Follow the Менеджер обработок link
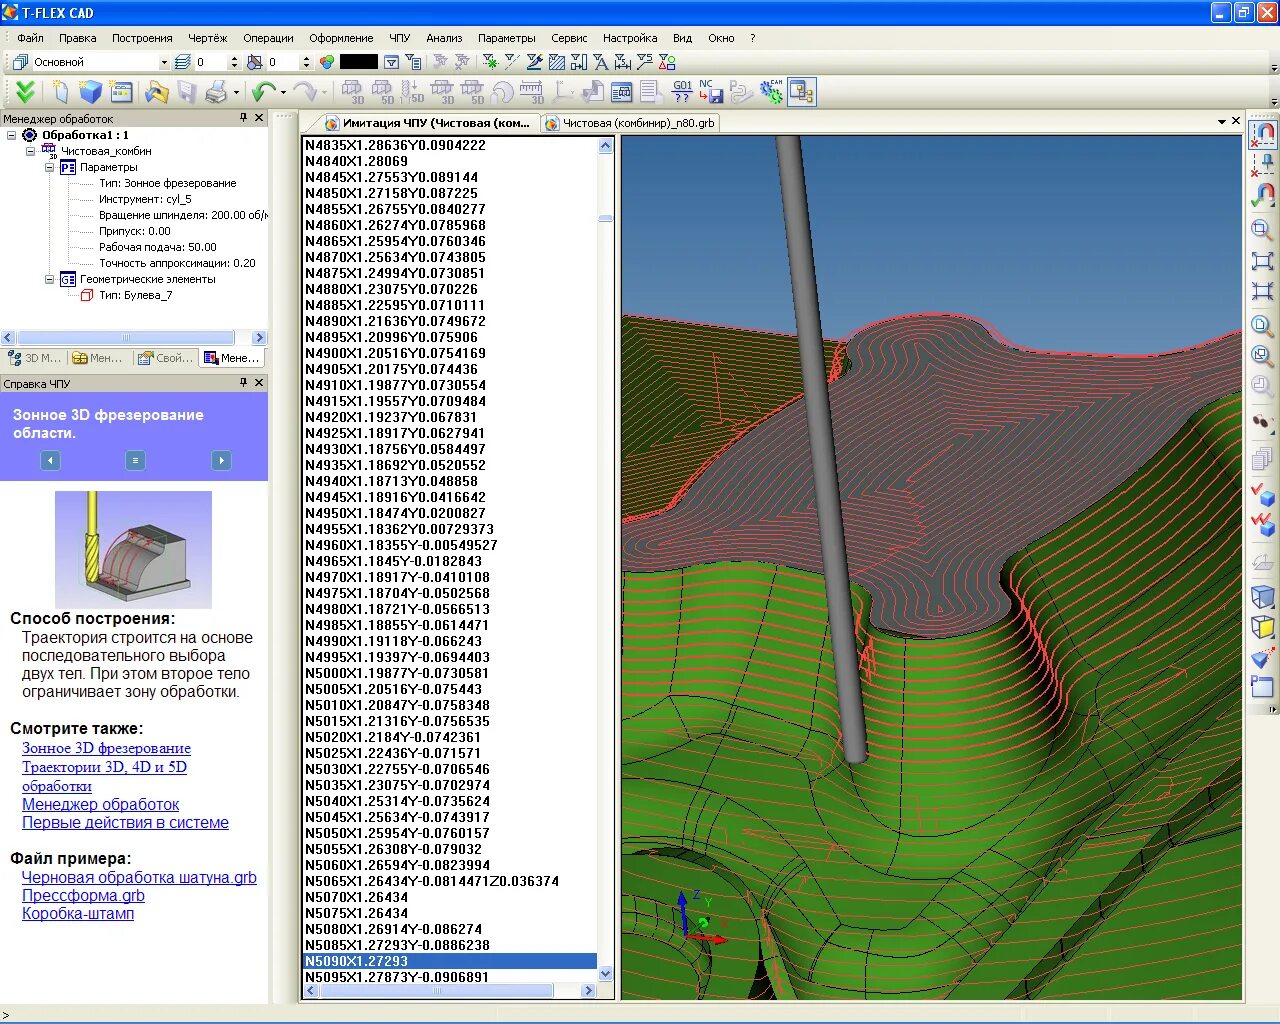Screen dimensions: 1280x1024 [101, 804]
